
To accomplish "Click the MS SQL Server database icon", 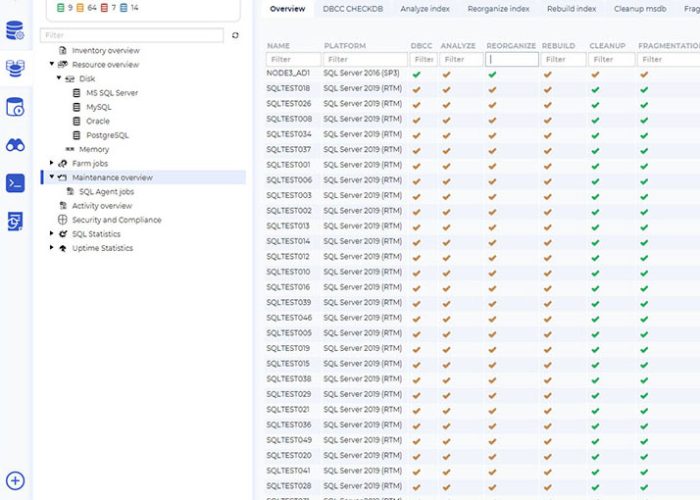I will 77,93.
